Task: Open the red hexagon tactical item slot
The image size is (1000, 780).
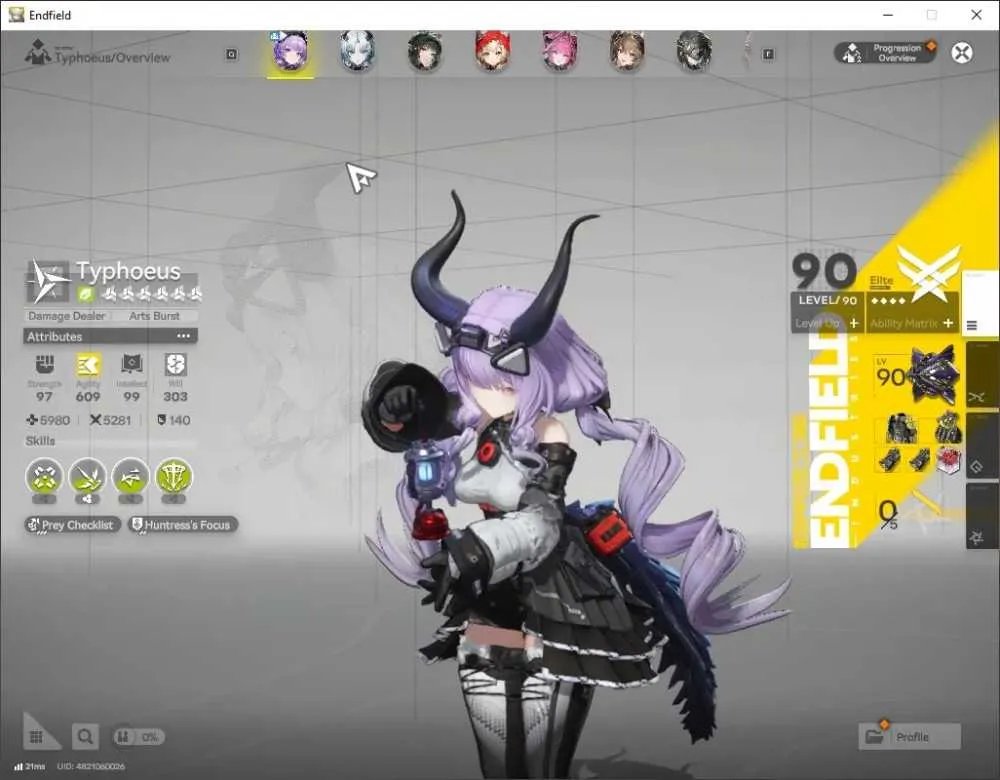Action: (948, 460)
